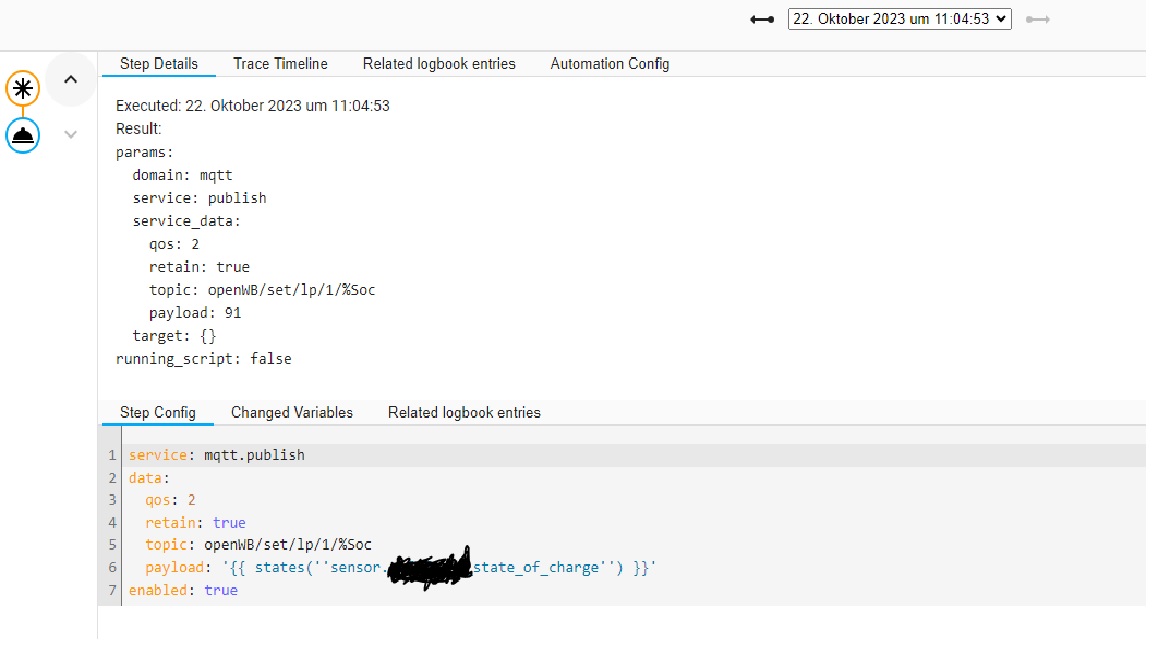Open the lower Related logbook entries tab
The width and height of the screenshot is (1152, 648).
464,413
